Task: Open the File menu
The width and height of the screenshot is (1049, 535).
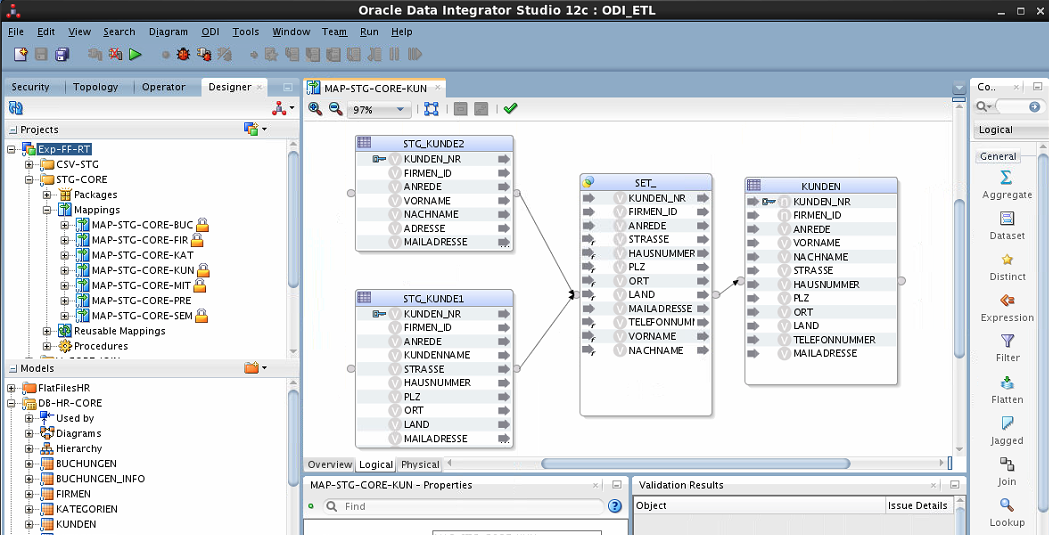Action: [x=15, y=31]
